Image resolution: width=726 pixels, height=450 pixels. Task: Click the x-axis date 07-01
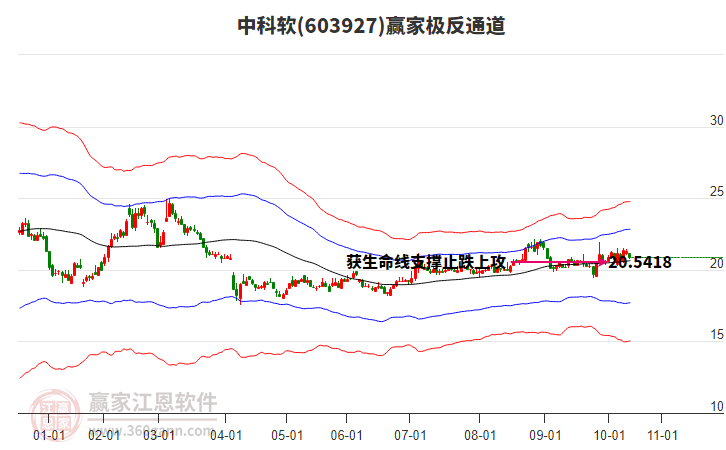pos(410,436)
